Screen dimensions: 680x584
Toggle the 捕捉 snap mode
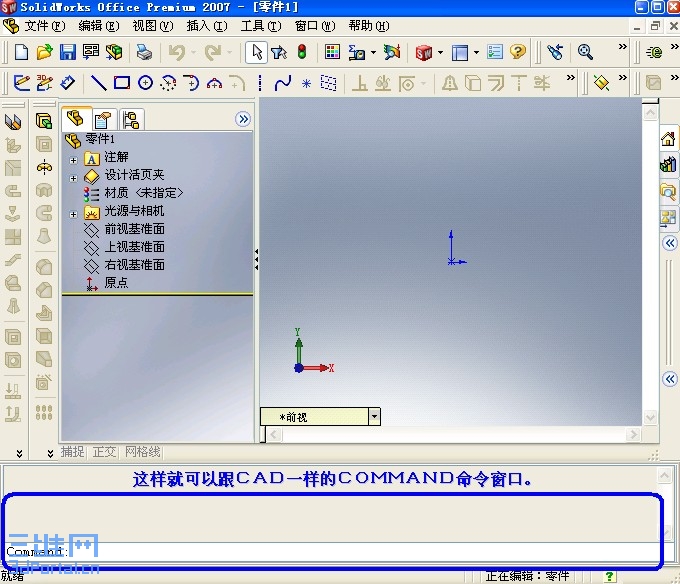pyautogui.click(x=72, y=452)
